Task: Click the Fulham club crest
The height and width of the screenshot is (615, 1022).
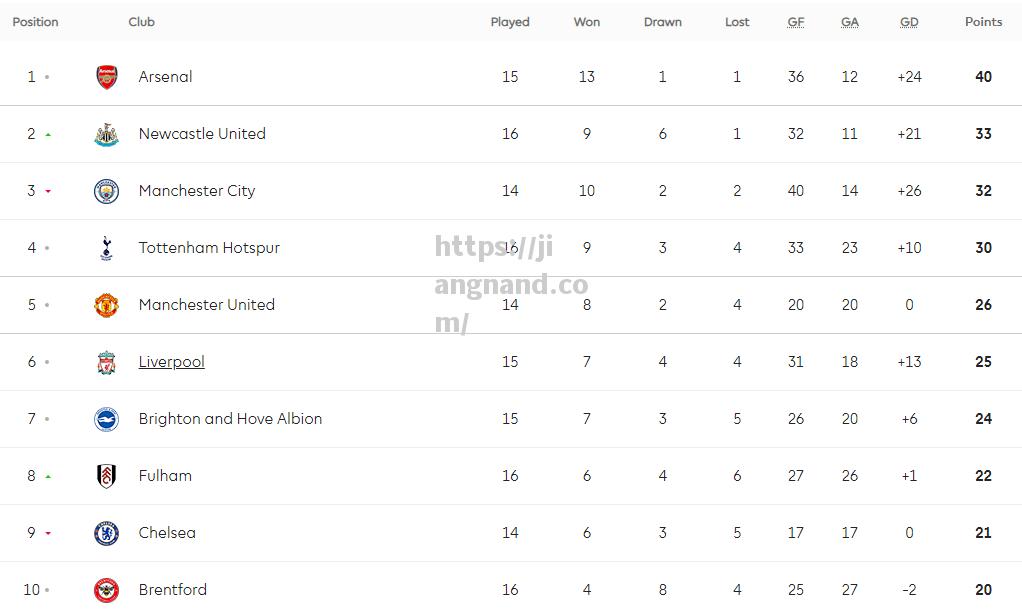Action: 106,476
